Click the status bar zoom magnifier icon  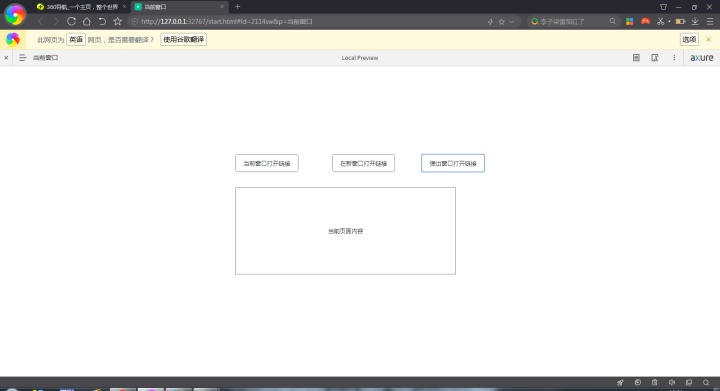(x=706, y=382)
